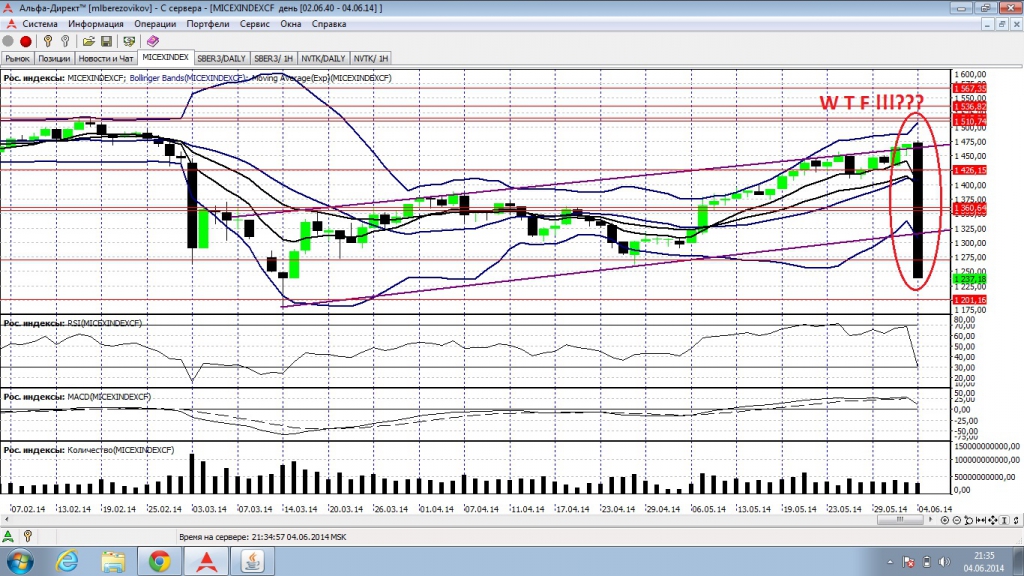The height and width of the screenshot is (576, 1024).
Task: Open the Система menu
Action: tap(40, 23)
